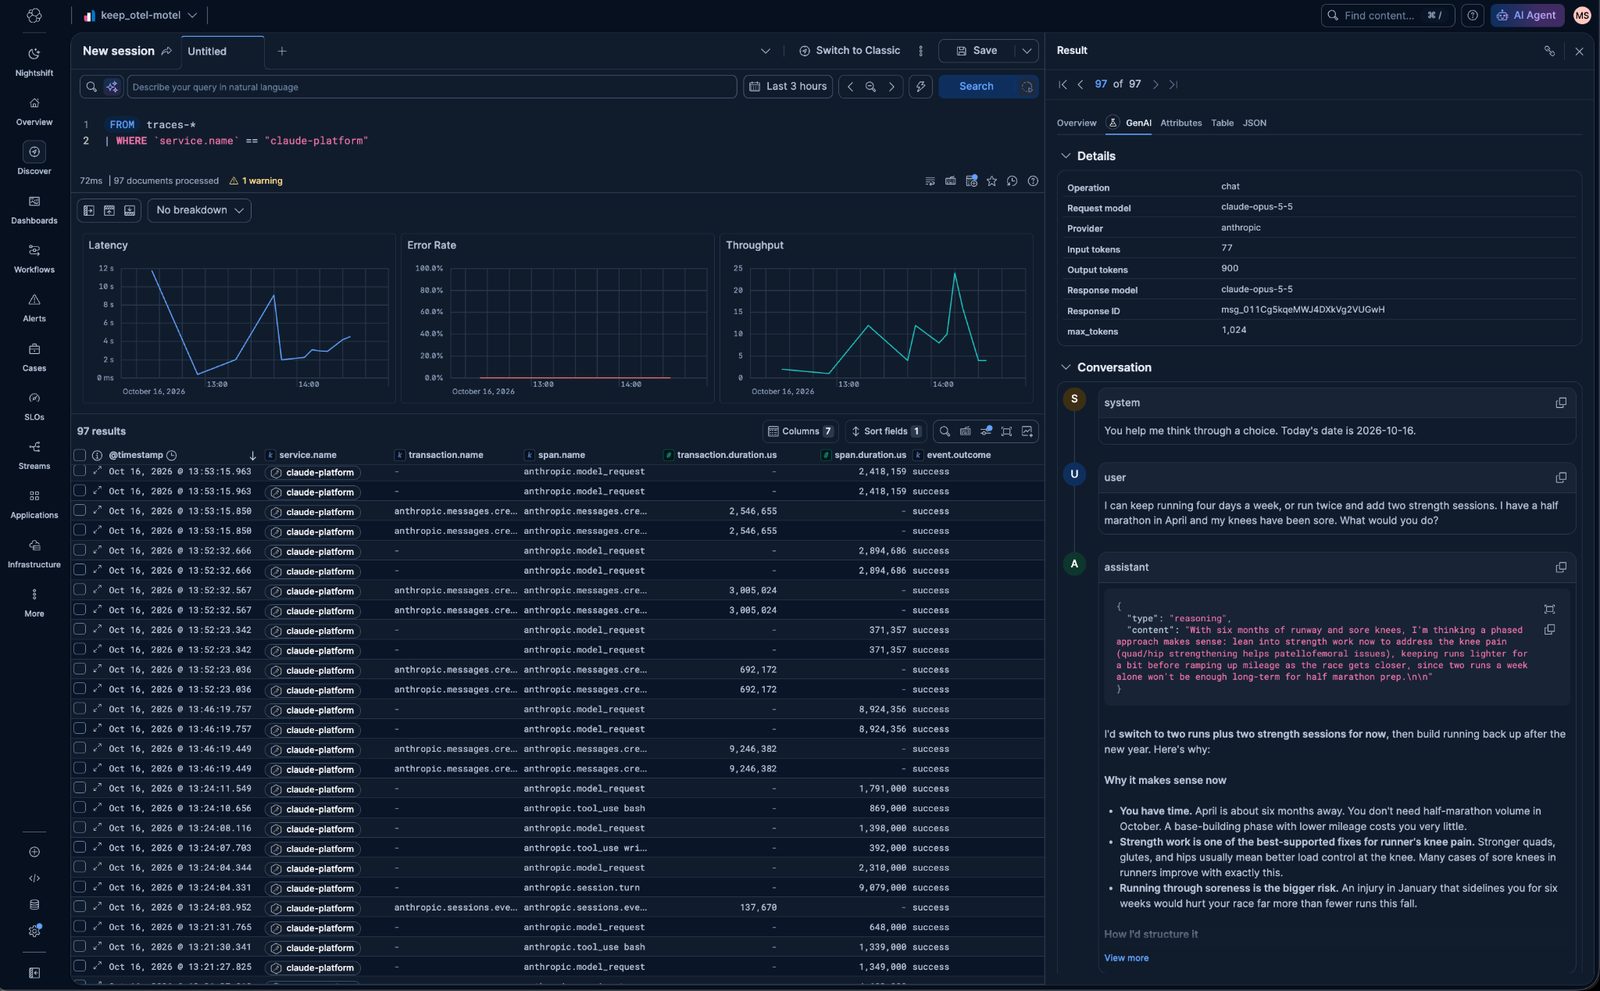Viewport: 1600px width, 991px height.
Task: Click the help icon in top bar
Action: tap(1472, 15)
